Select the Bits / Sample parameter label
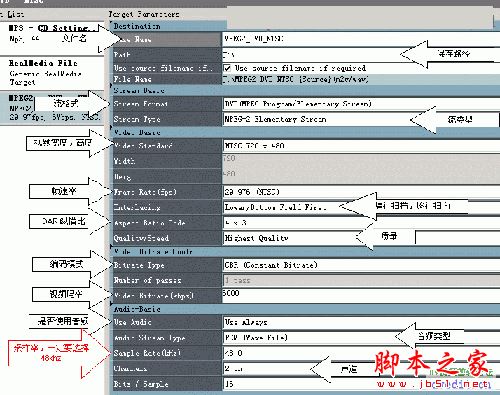500x395 pixels. pos(167,384)
